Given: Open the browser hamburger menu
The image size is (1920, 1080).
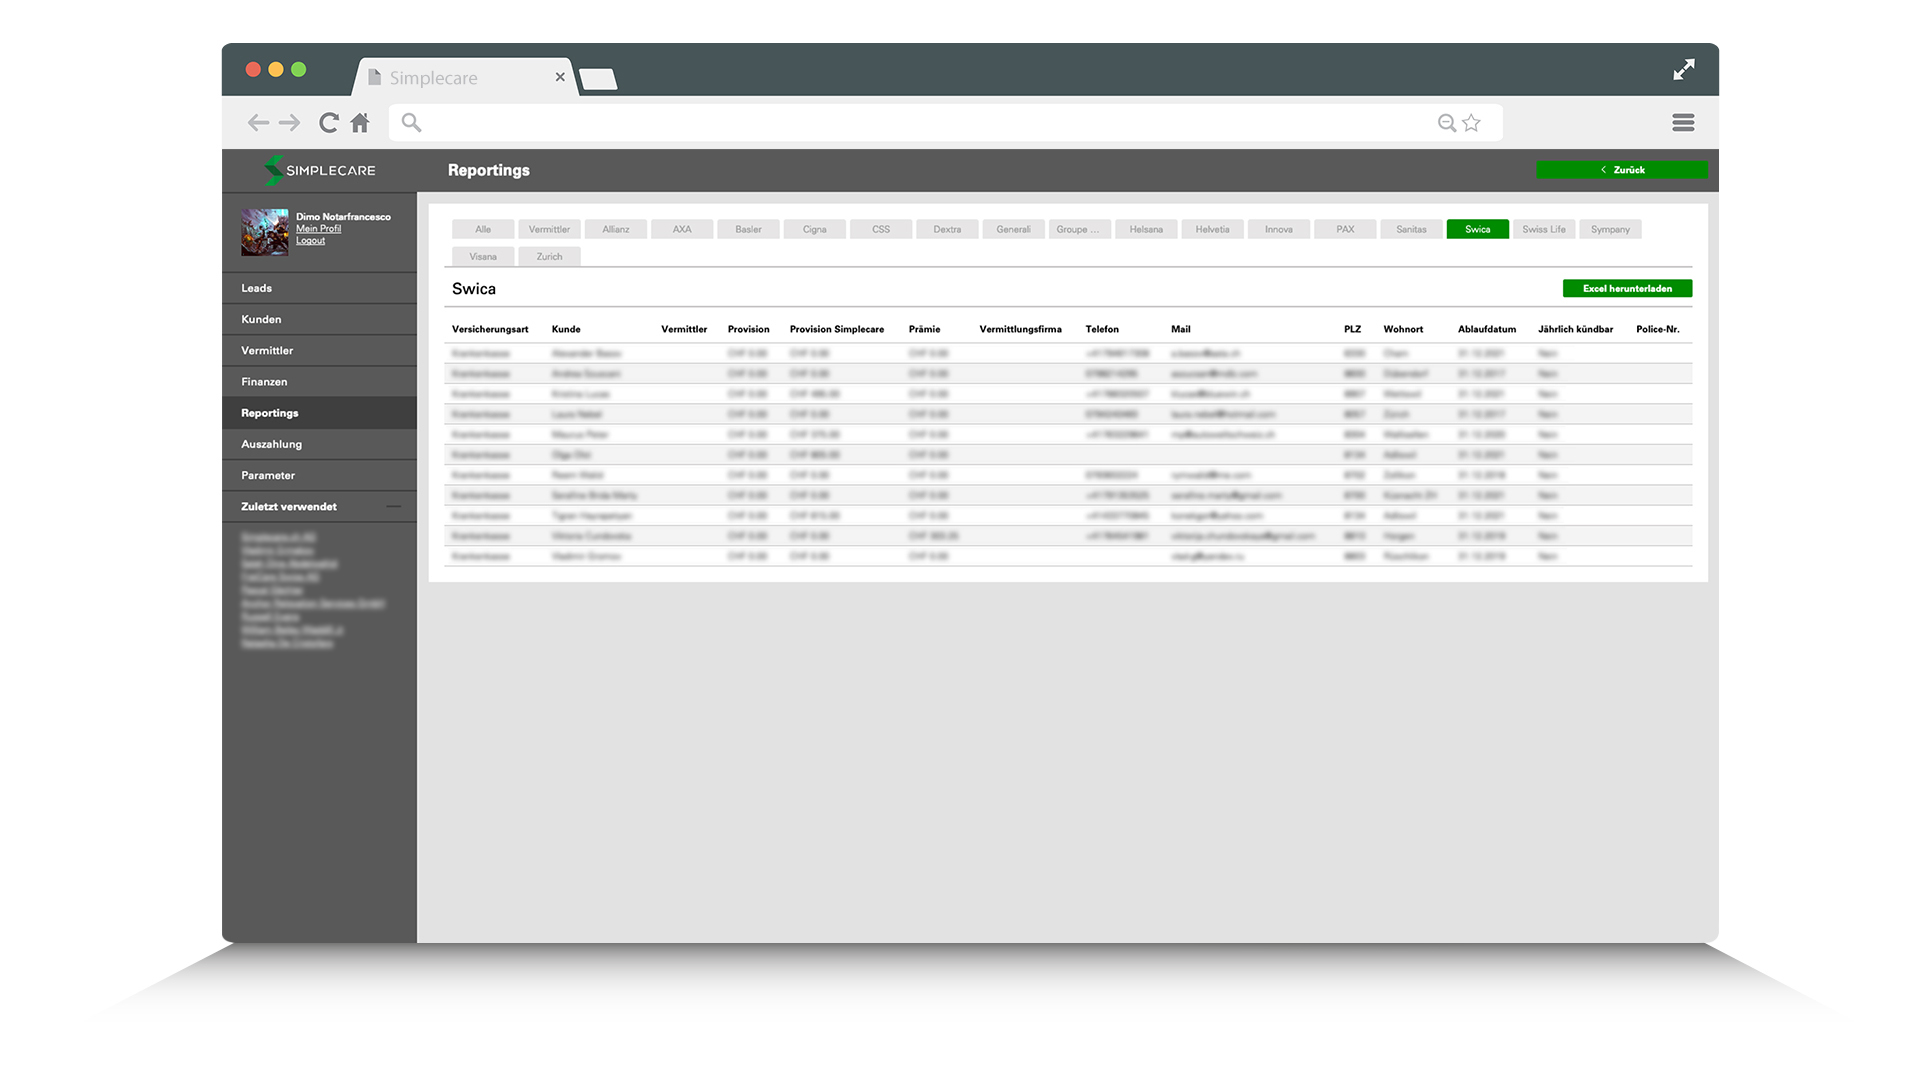Looking at the screenshot, I should point(1683,122).
